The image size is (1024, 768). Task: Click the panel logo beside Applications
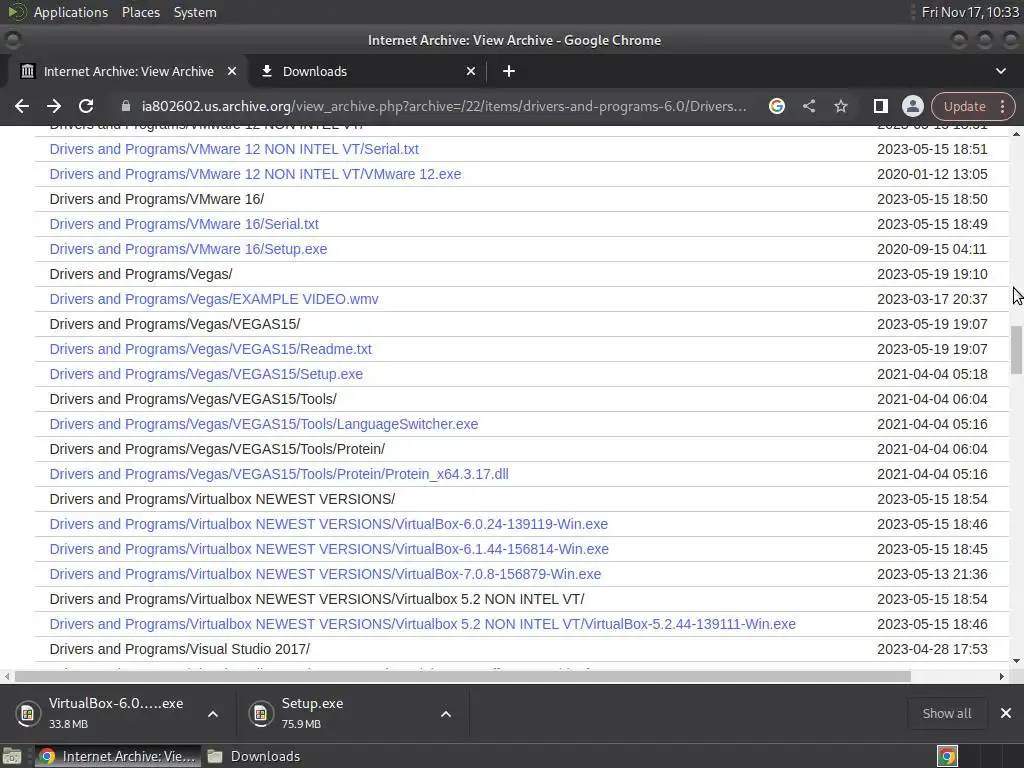(x=17, y=12)
